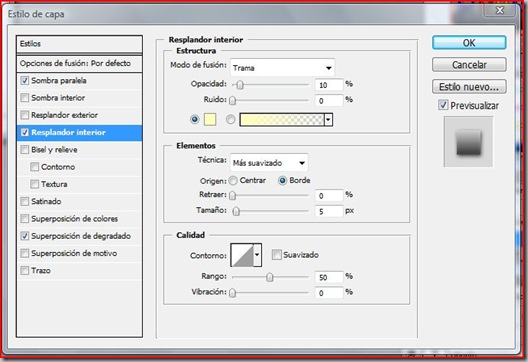This screenshot has height=362, width=528.
Task: Click the Rango slider handle
Action: (x=269, y=277)
